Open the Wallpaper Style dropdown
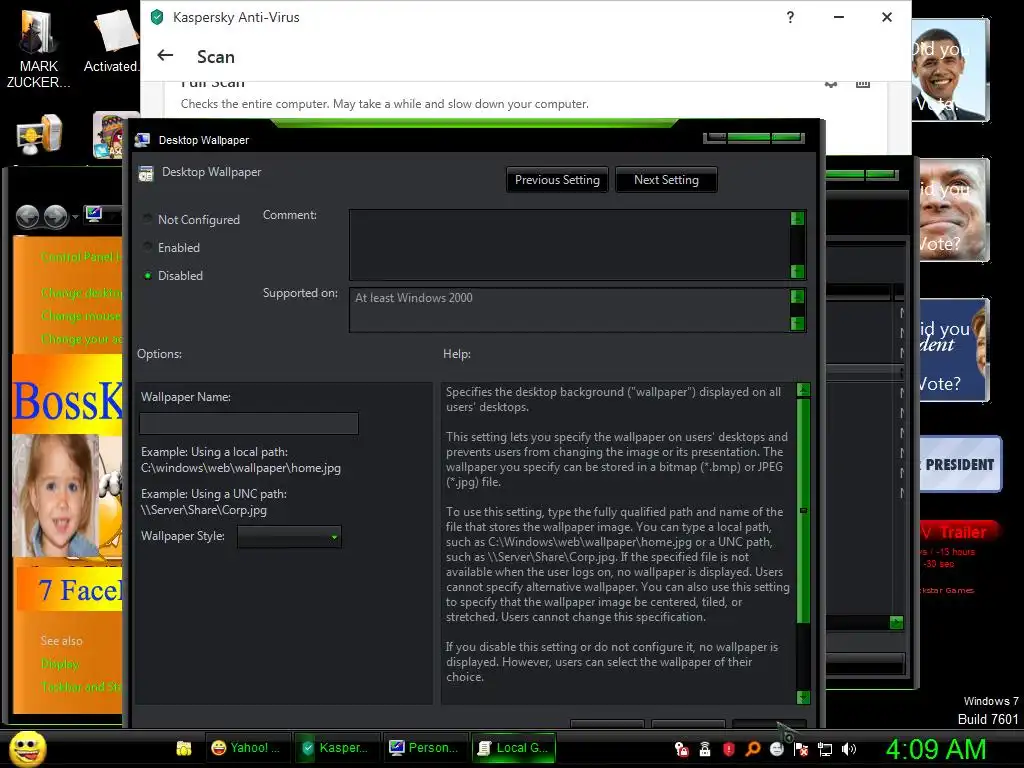The height and width of the screenshot is (768, 1024). [x=289, y=537]
